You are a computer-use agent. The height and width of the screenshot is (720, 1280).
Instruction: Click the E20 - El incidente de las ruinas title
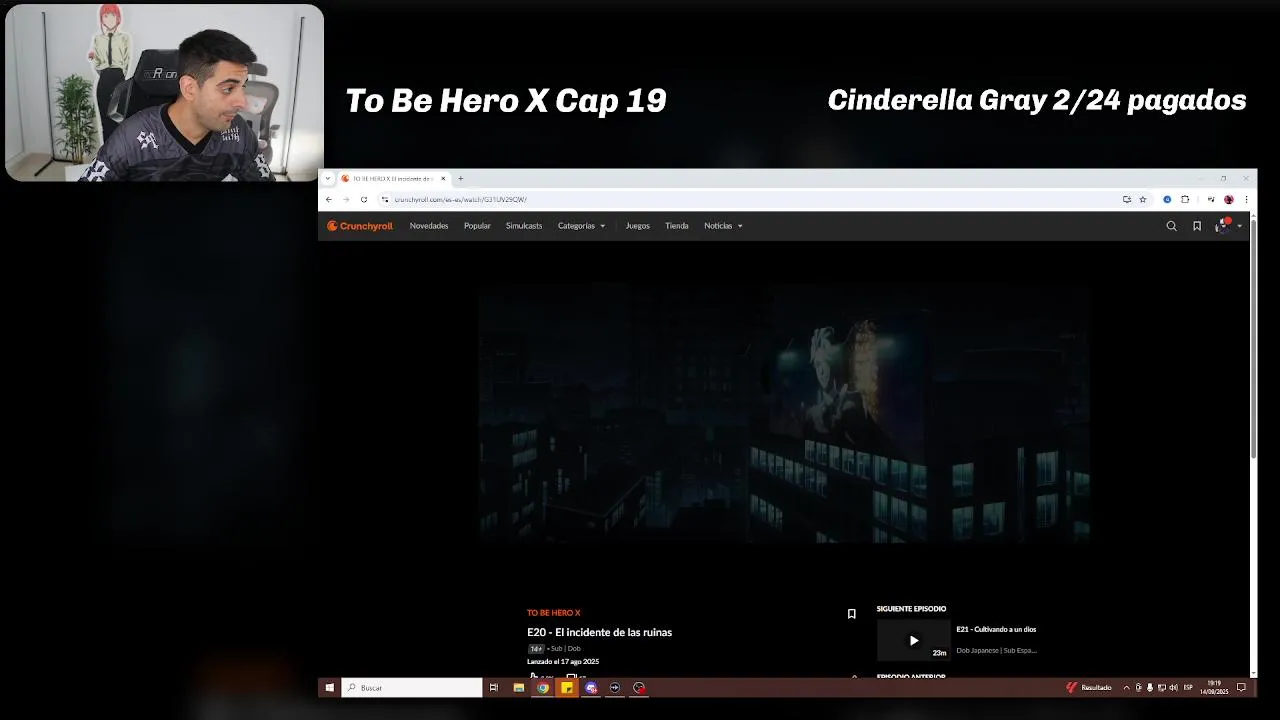599,632
